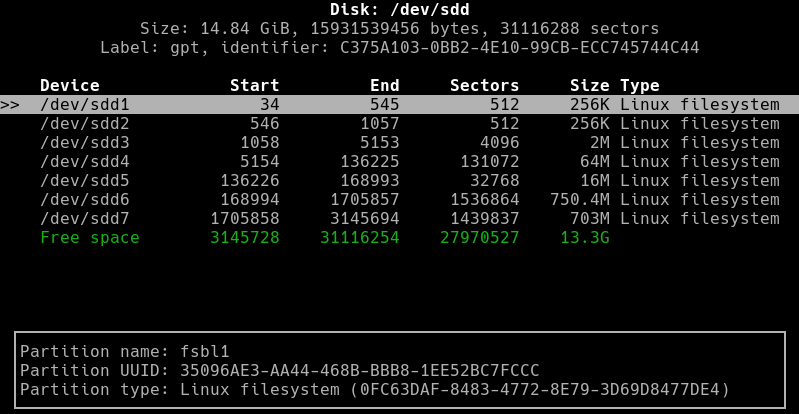Screen dimensions: 799x414
Task: Click start sector 1058 of sdd3
Action: click(259, 143)
